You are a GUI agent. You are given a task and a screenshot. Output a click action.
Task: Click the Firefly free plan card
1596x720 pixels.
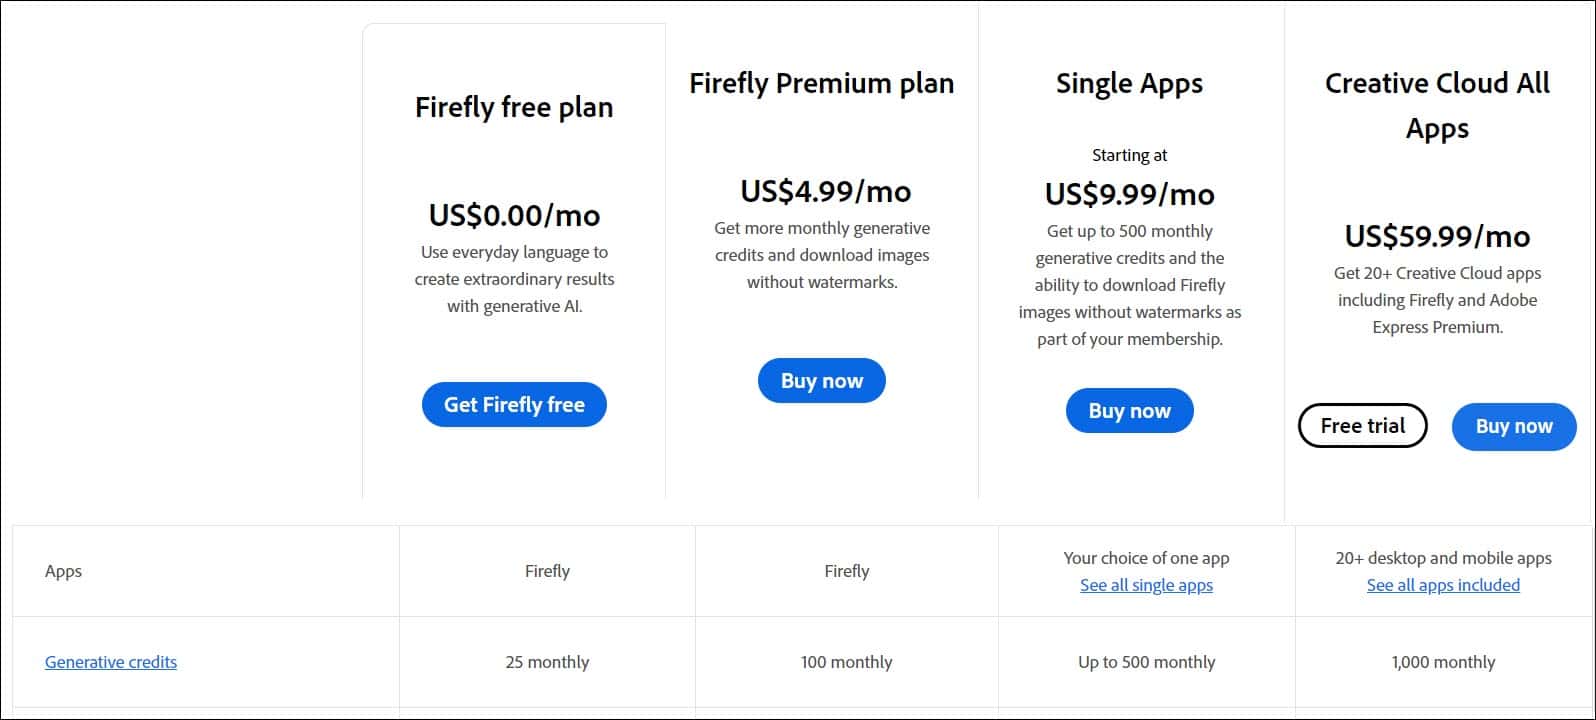[514, 260]
